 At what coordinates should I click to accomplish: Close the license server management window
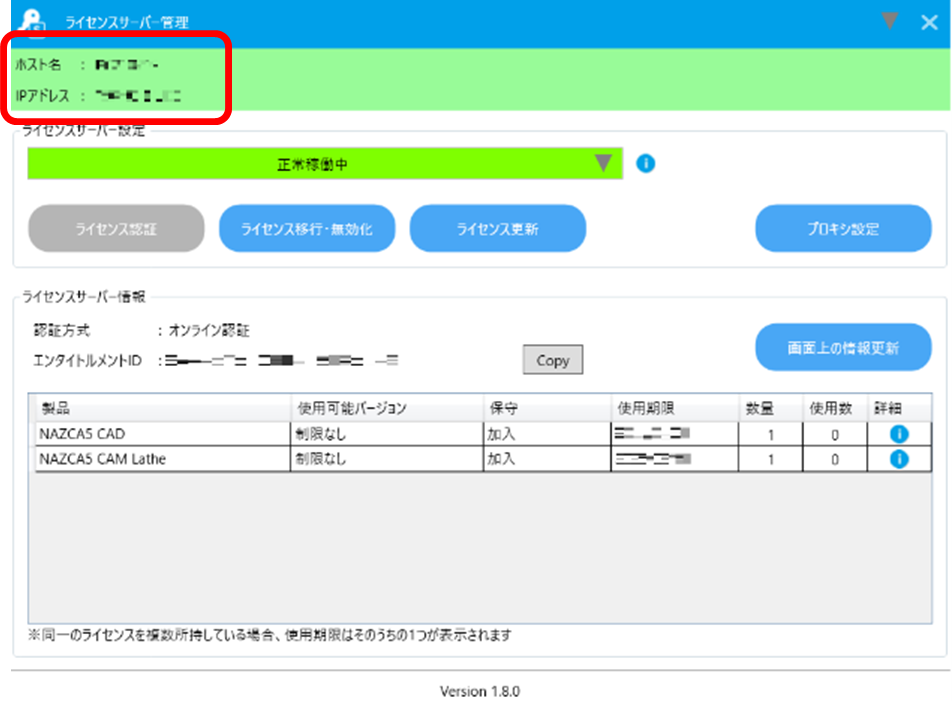pos(929,22)
